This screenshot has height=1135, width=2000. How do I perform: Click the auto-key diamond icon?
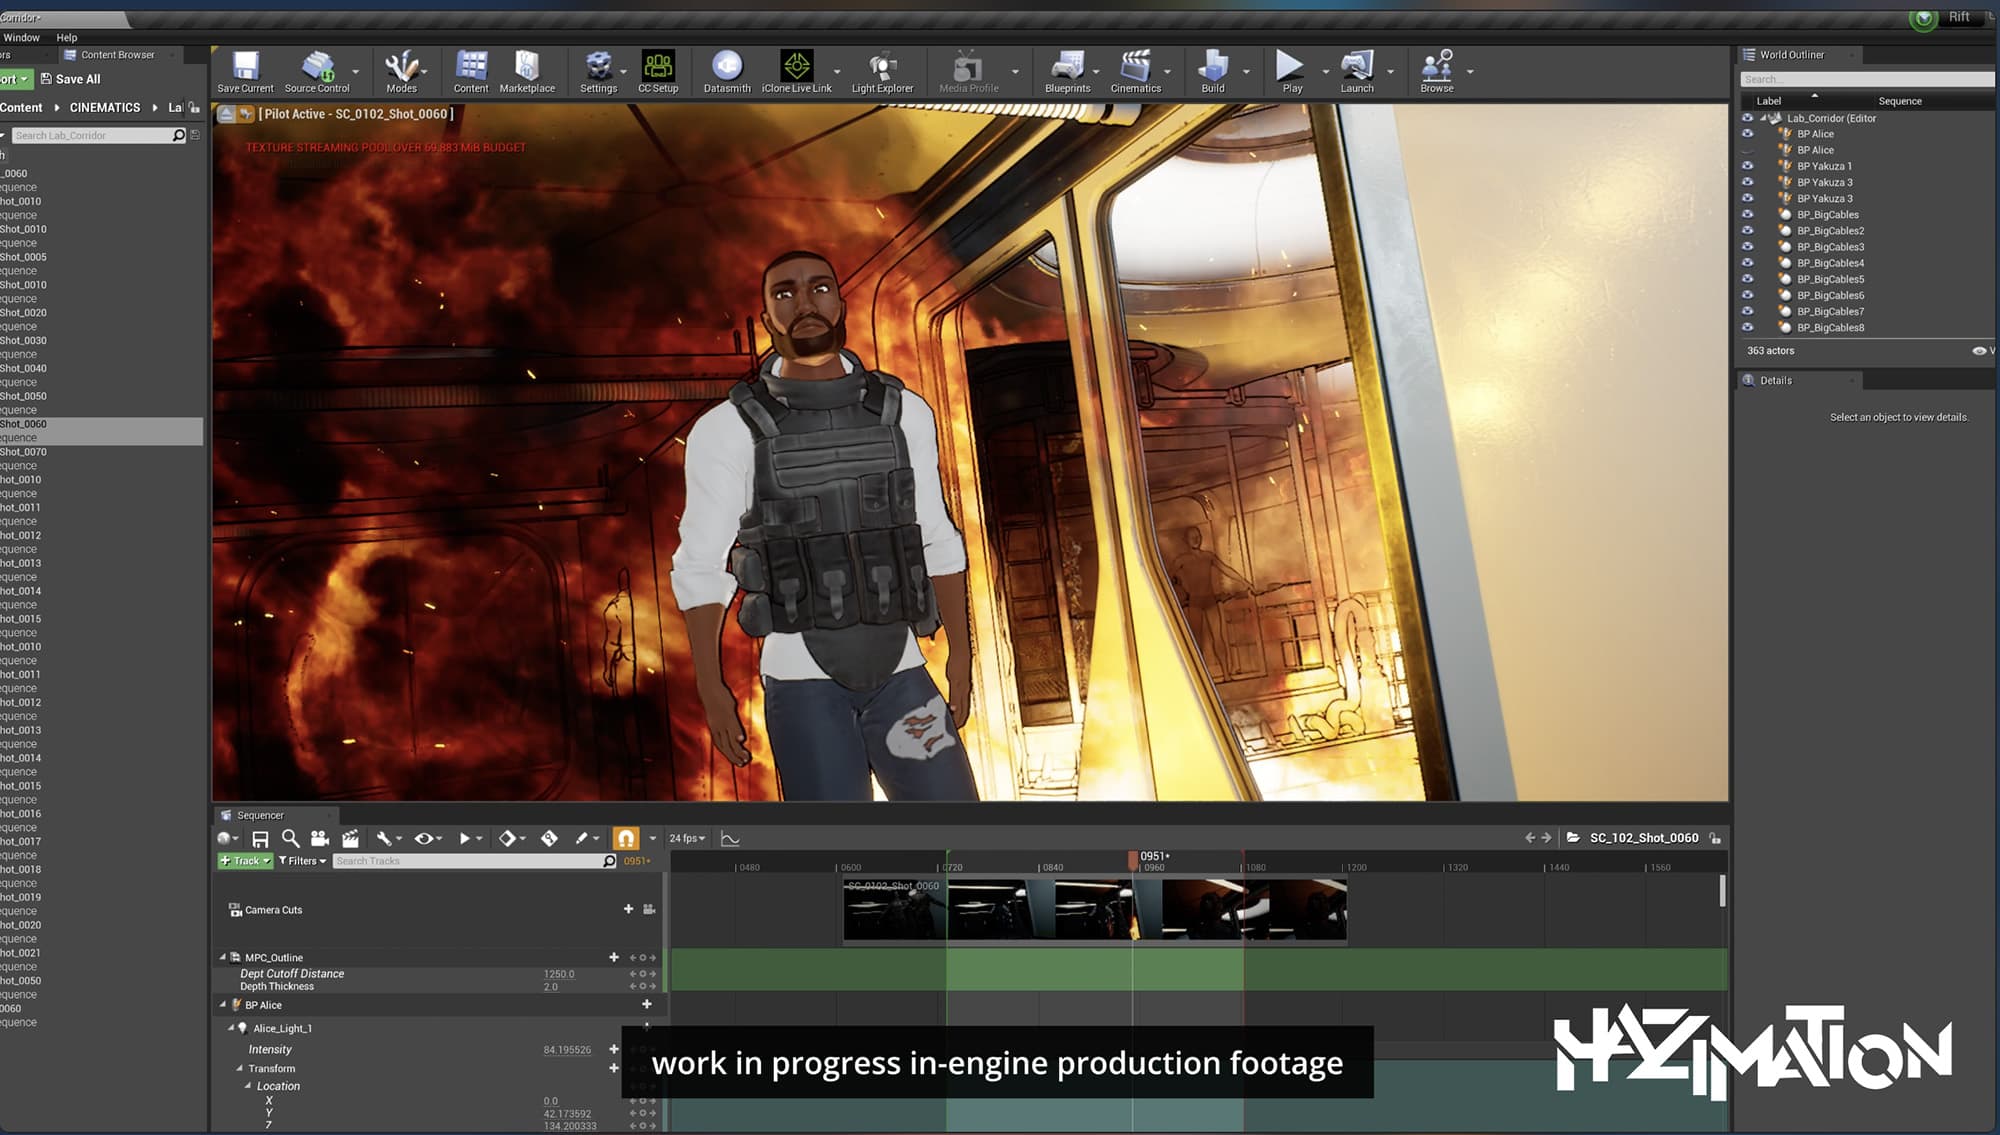(549, 838)
